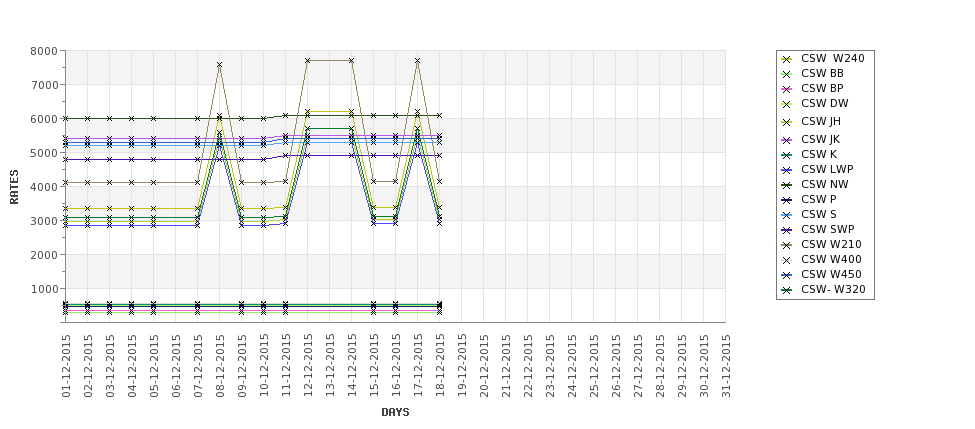
Task: Click the CSW W240 legend marker
Action: tap(787, 59)
